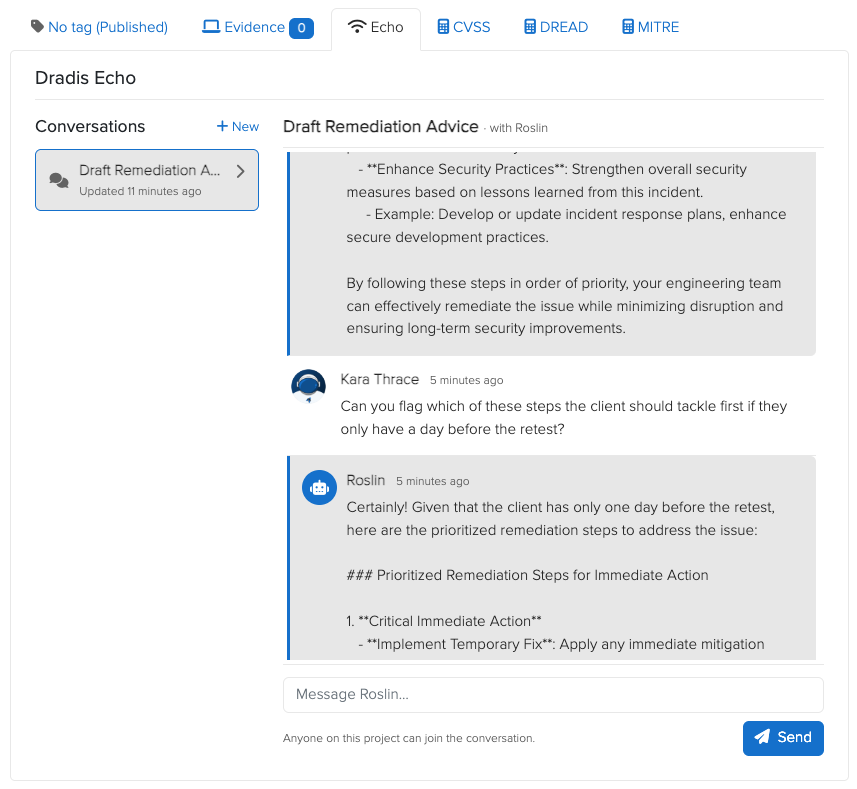Click the Updated 11 minutes ago text
Screen dimensions: 857x789
click(140, 191)
